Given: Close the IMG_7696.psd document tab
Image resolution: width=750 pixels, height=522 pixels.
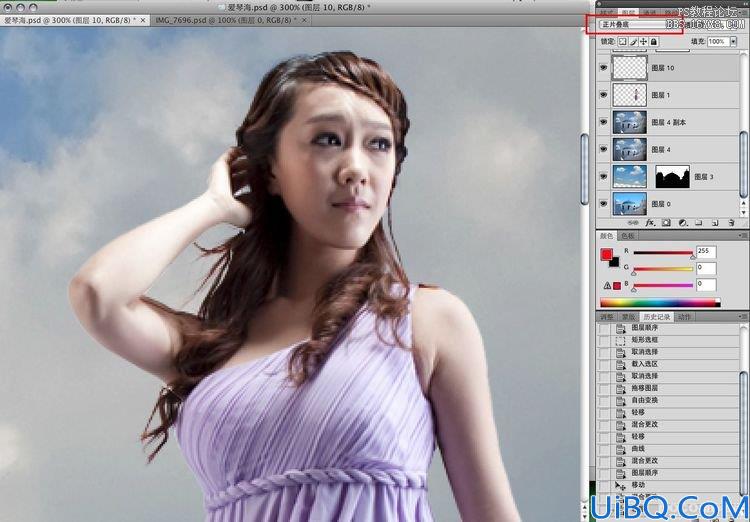Looking at the screenshot, I should pyautogui.click(x=304, y=21).
